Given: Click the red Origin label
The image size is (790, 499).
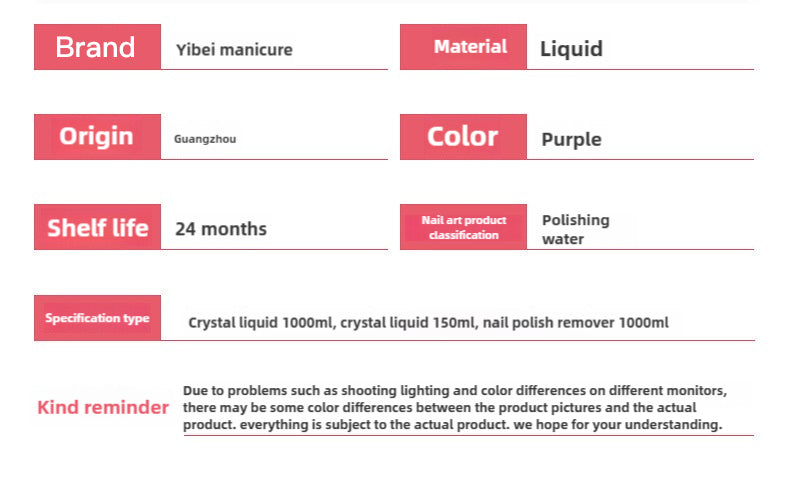Looking at the screenshot, I should (x=97, y=137).
